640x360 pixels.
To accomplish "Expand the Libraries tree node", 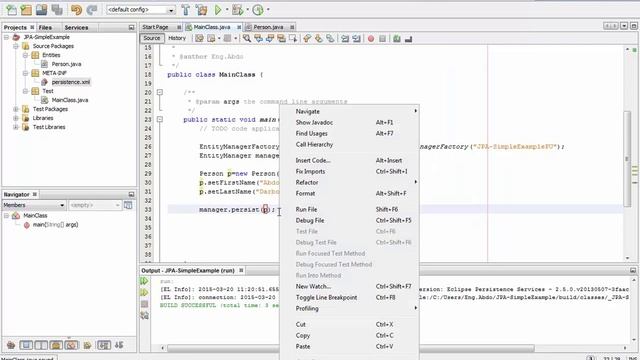I will click(x=16, y=118).
